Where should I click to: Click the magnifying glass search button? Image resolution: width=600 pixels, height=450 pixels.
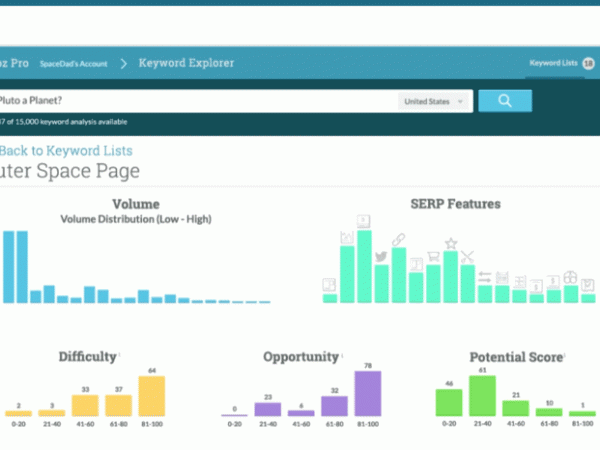pyautogui.click(x=505, y=100)
